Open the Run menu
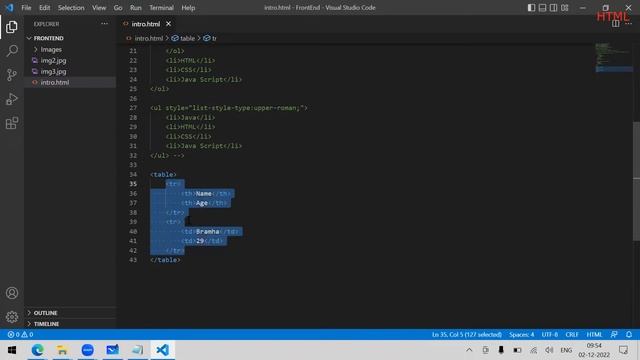The image size is (640, 360). coord(136,8)
